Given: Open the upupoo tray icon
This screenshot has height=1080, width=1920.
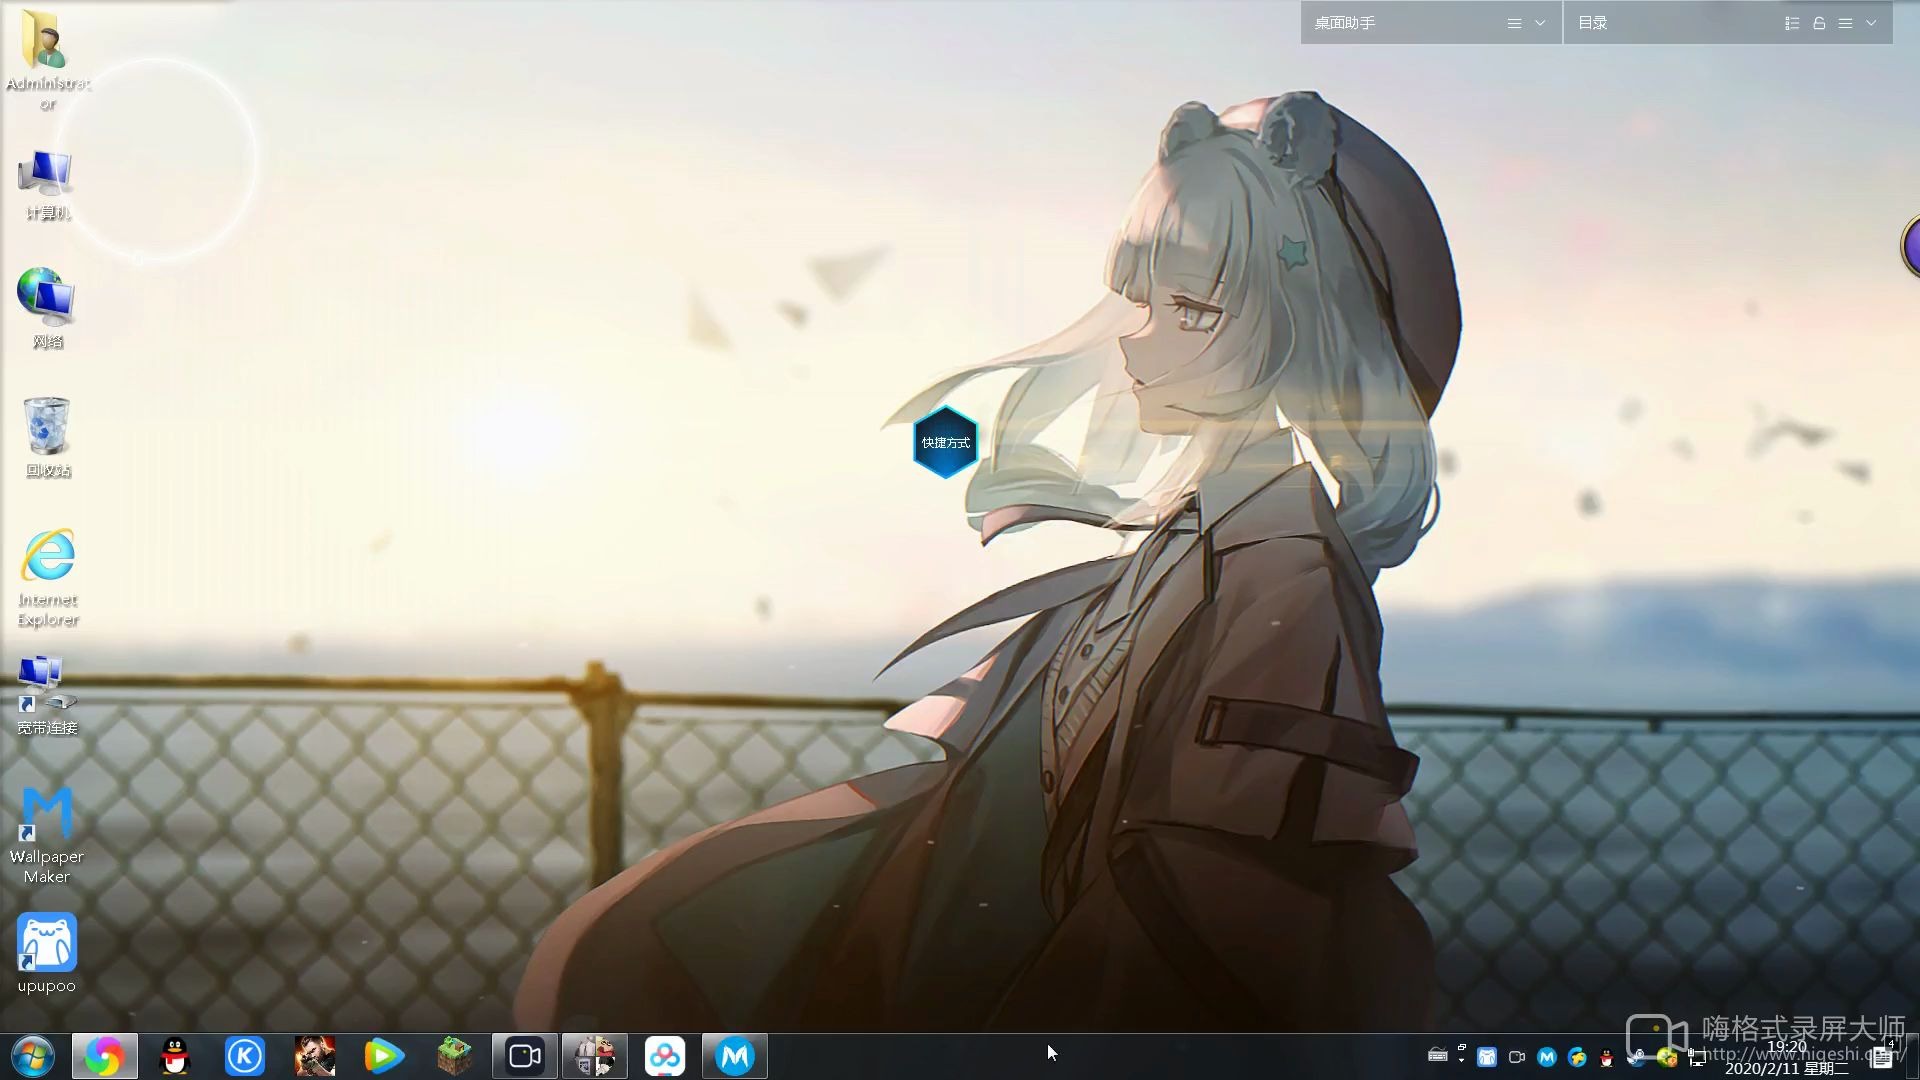Looking at the screenshot, I should (x=1487, y=1057).
